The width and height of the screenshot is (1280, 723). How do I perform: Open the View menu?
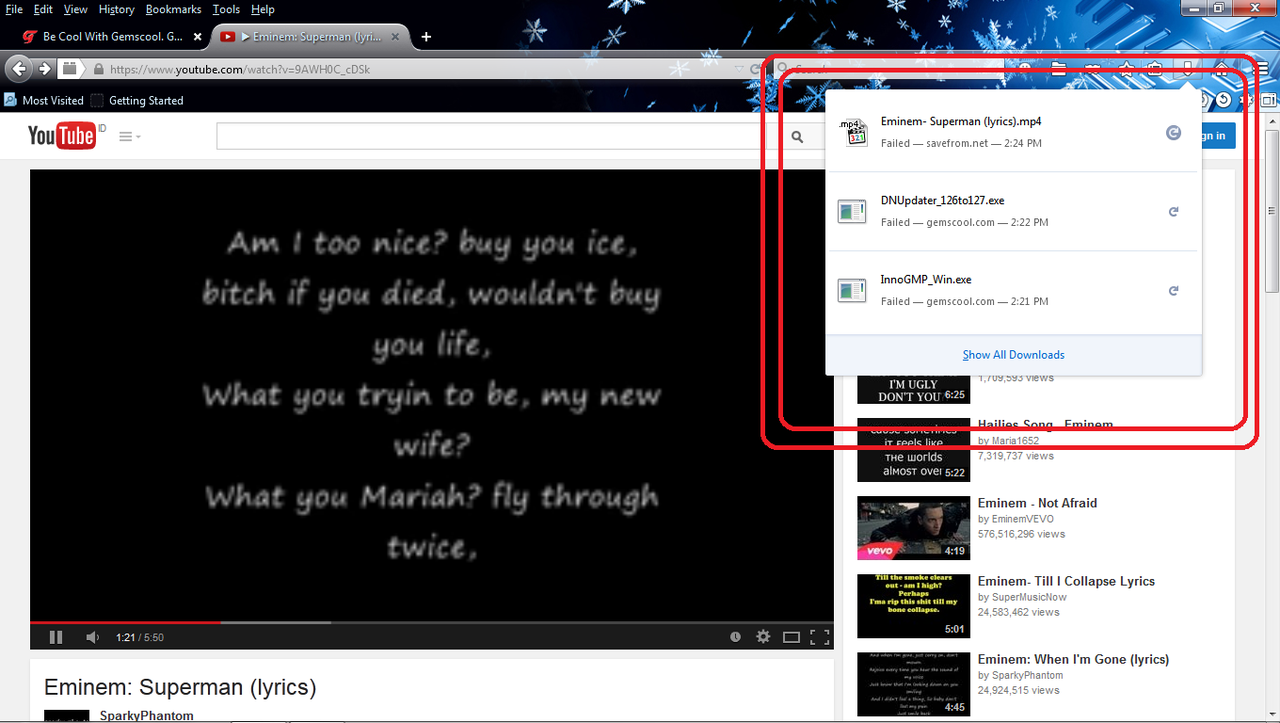coord(75,9)
